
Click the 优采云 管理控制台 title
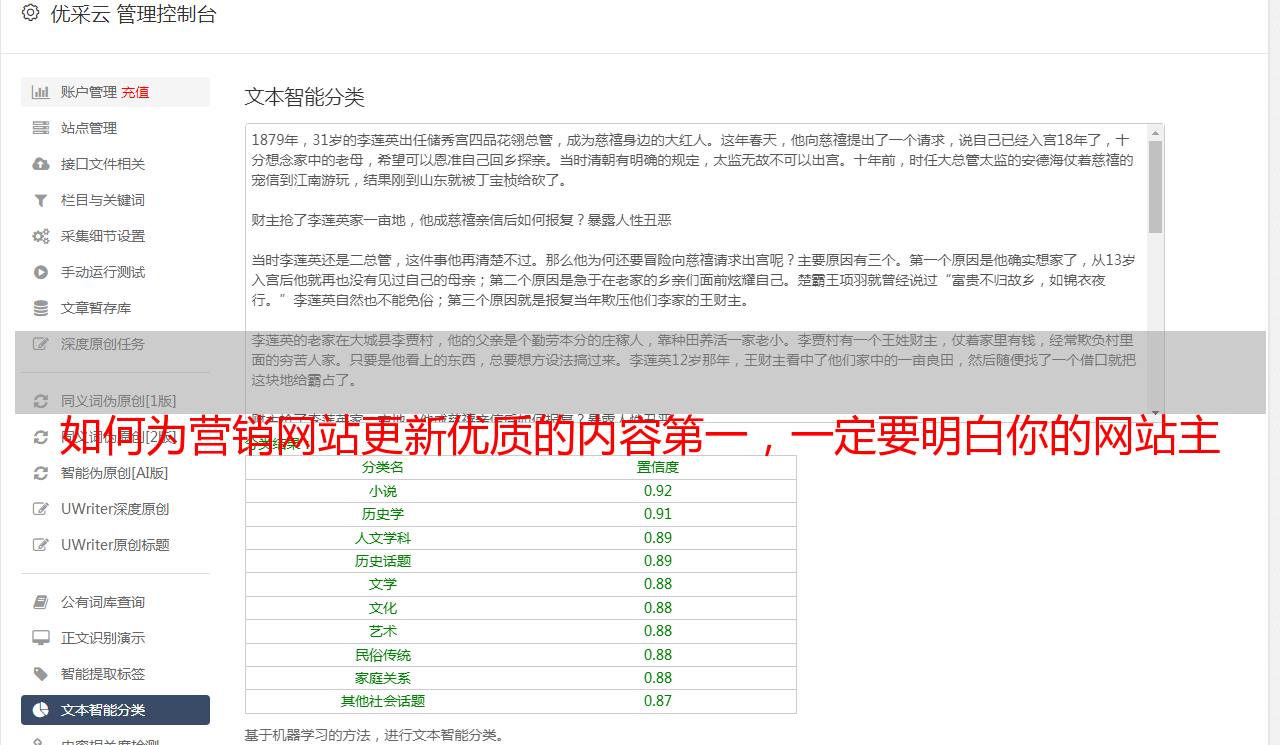133,14
